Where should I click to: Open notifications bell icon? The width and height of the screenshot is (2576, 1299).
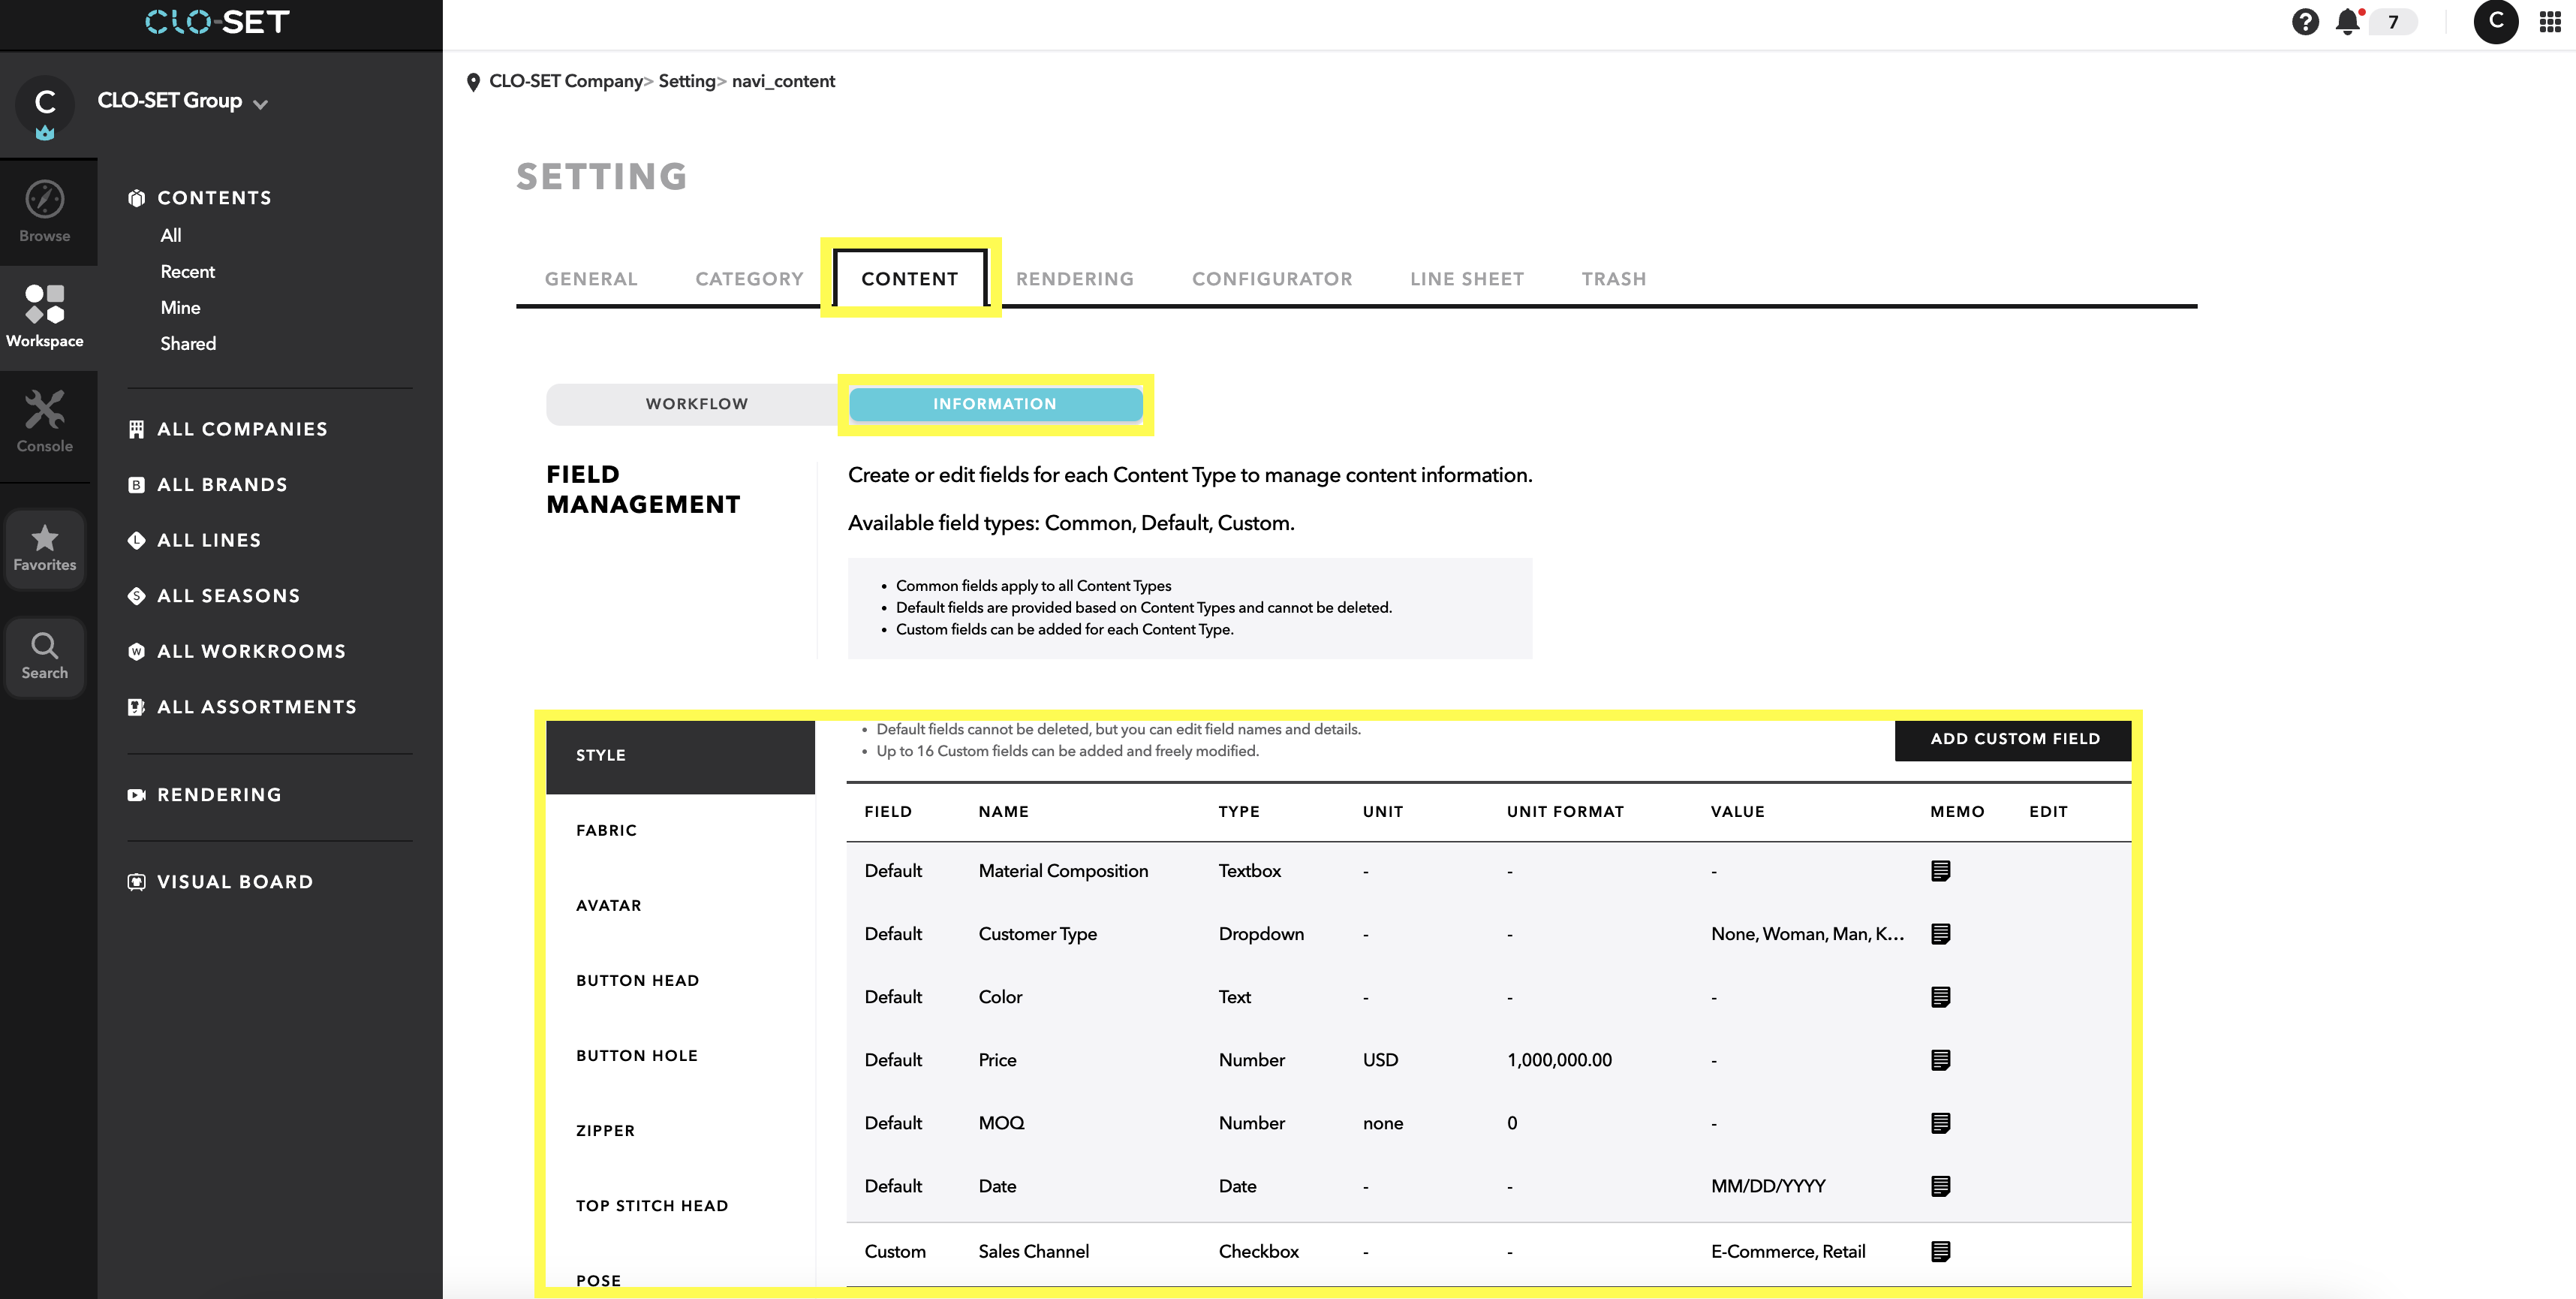pyautogui.click(x=2347, y=22)
